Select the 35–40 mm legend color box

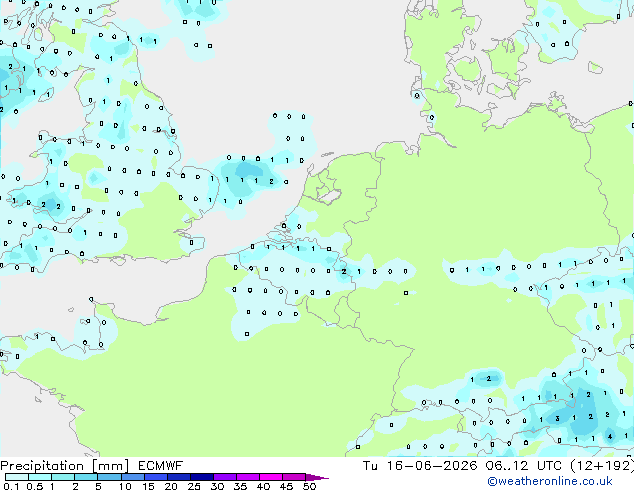pyautogui.click(x=247, y=477)
